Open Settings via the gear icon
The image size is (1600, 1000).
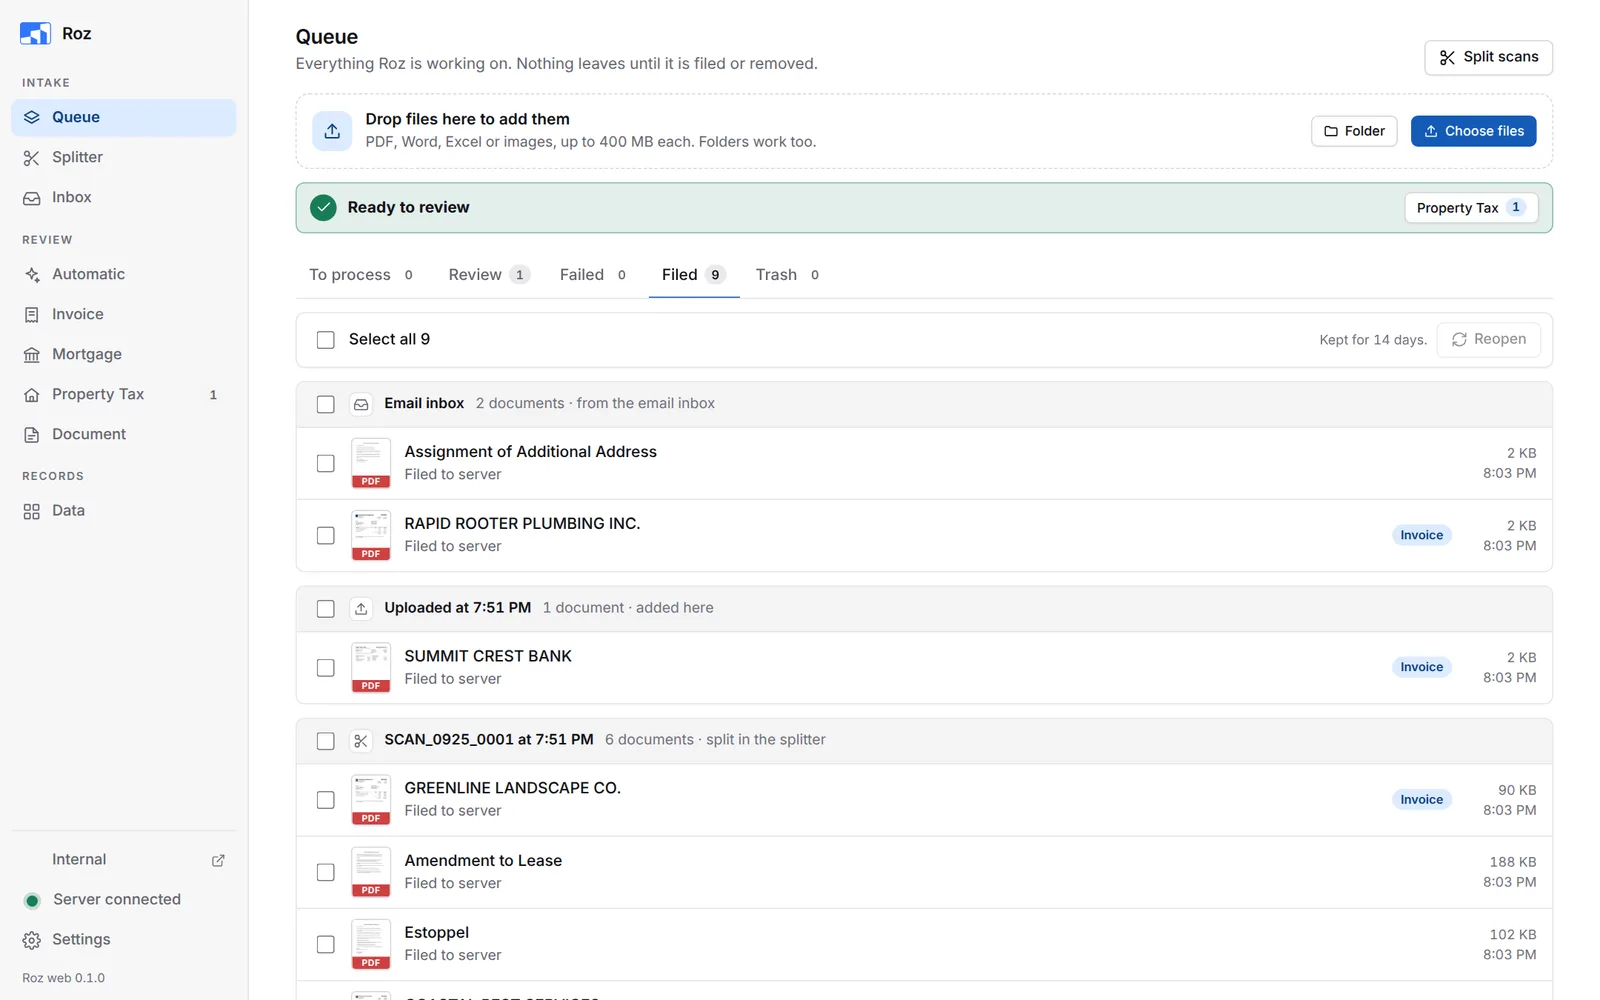[32, 940]
